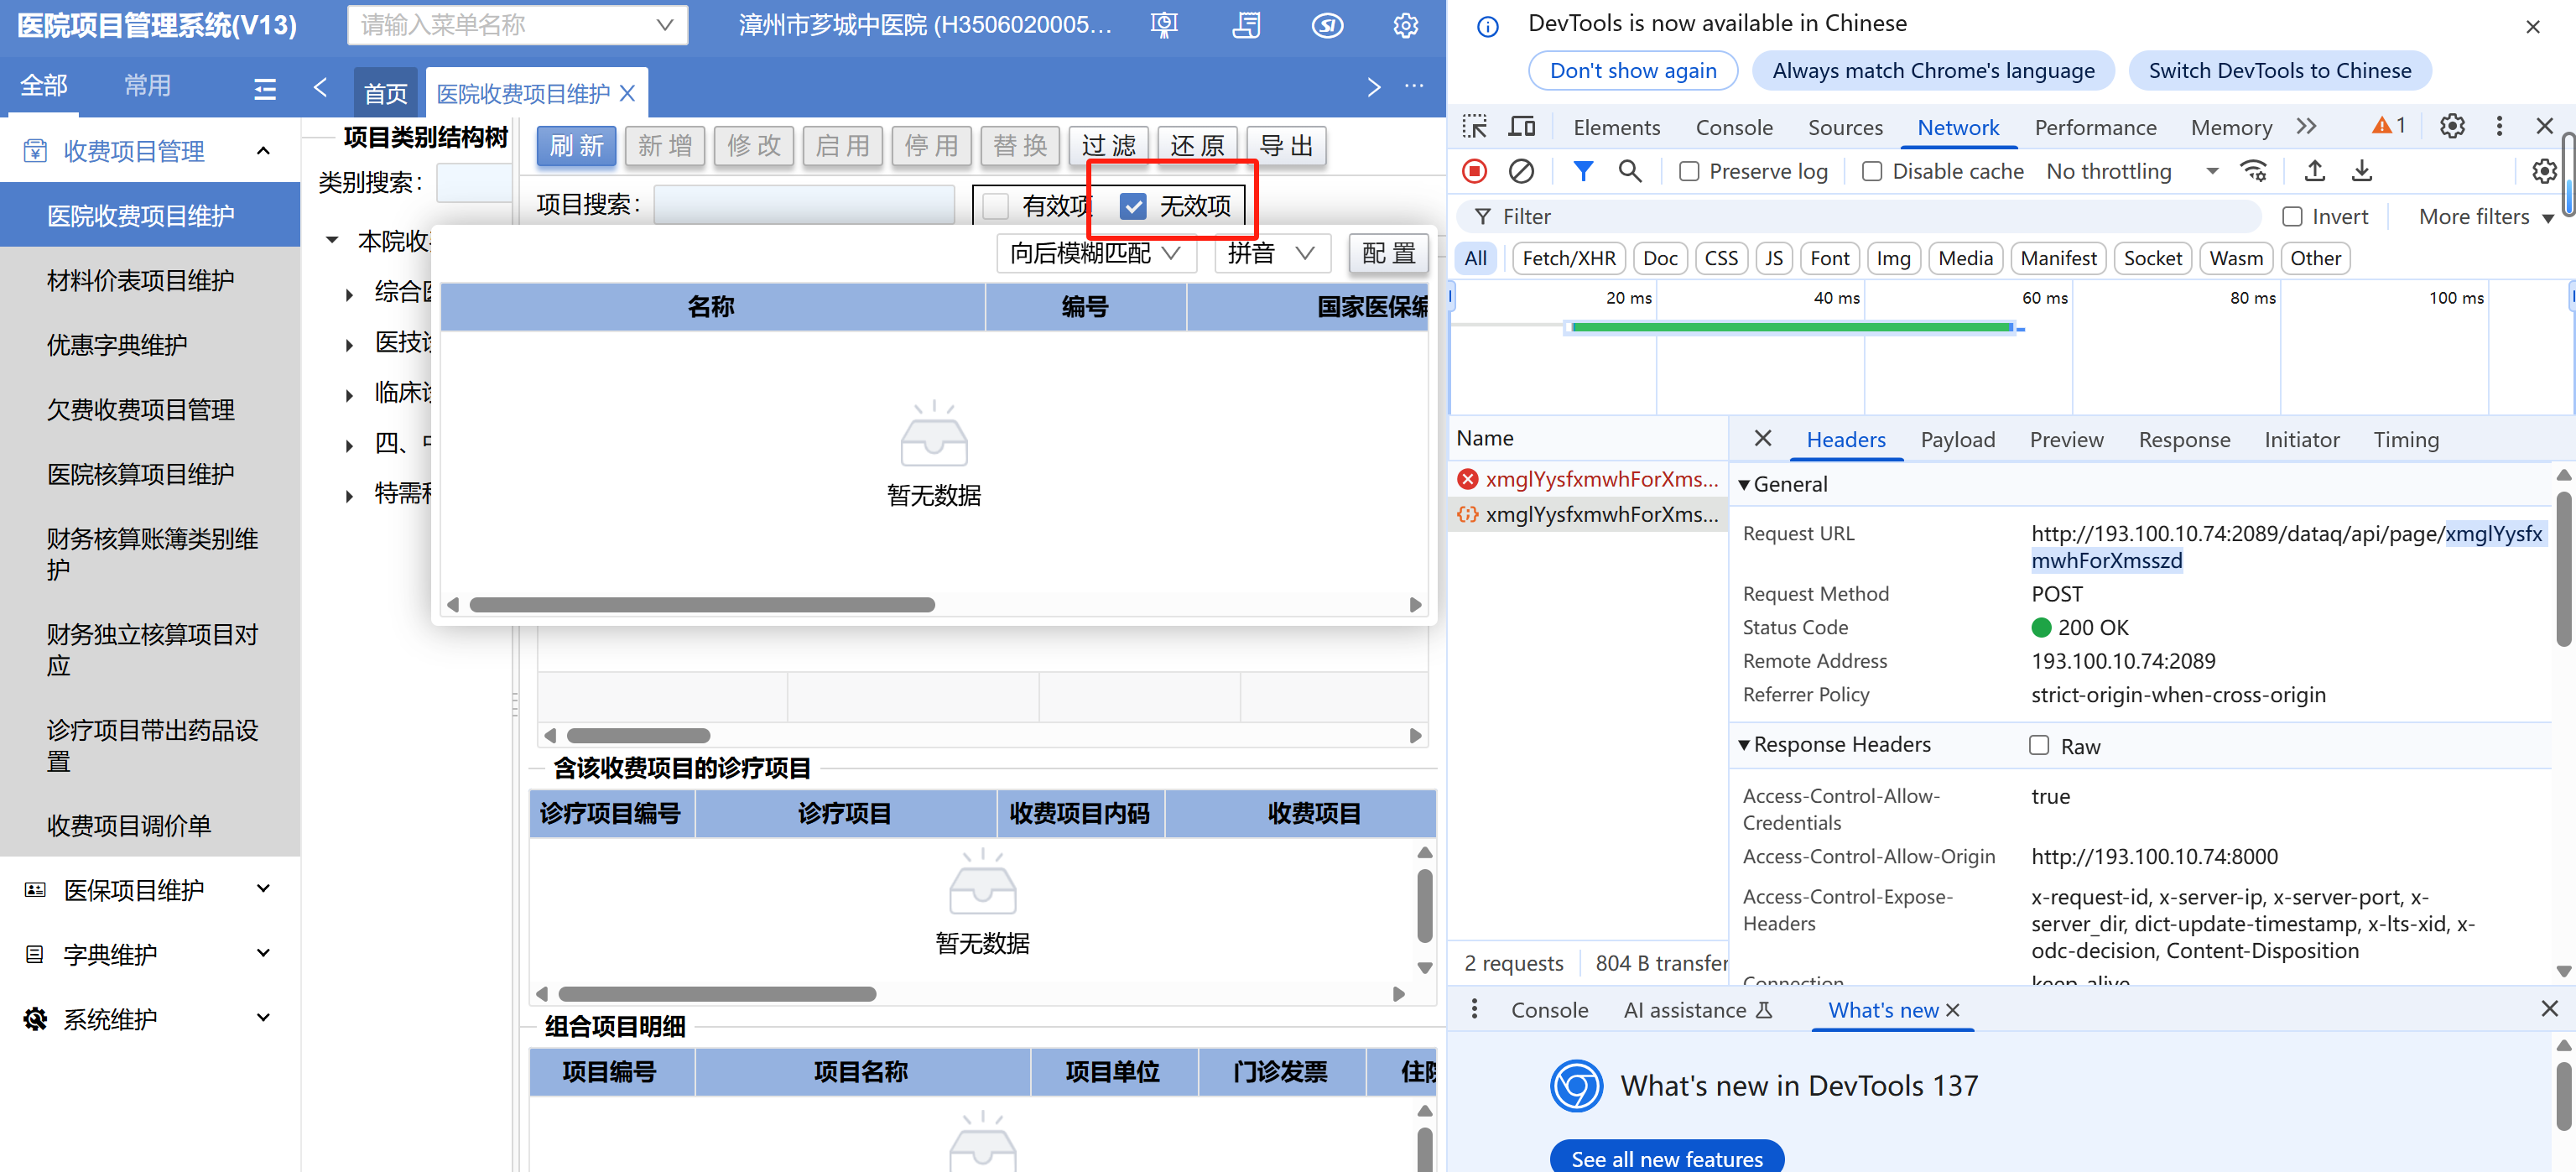Open the network search magnifier

[1629, 171]
